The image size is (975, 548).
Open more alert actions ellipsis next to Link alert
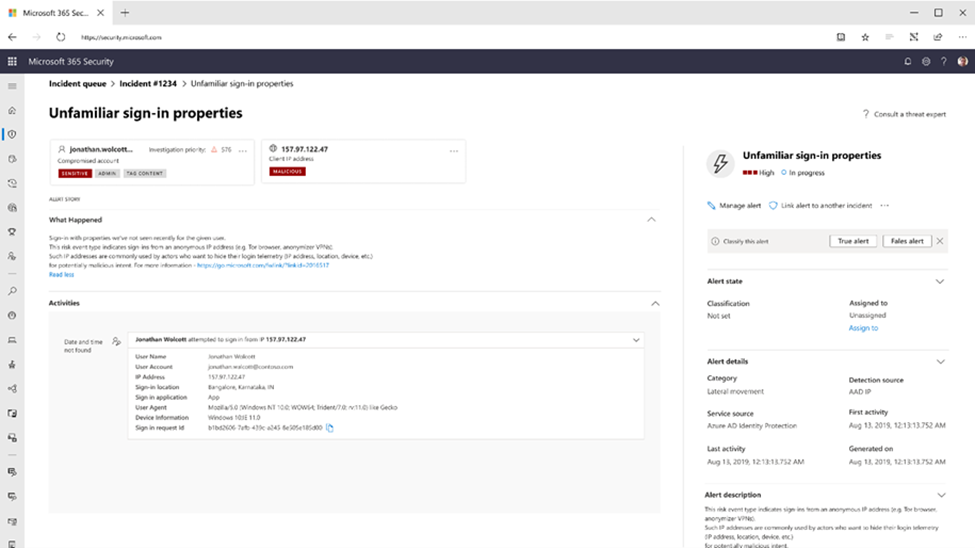[884, 205]
